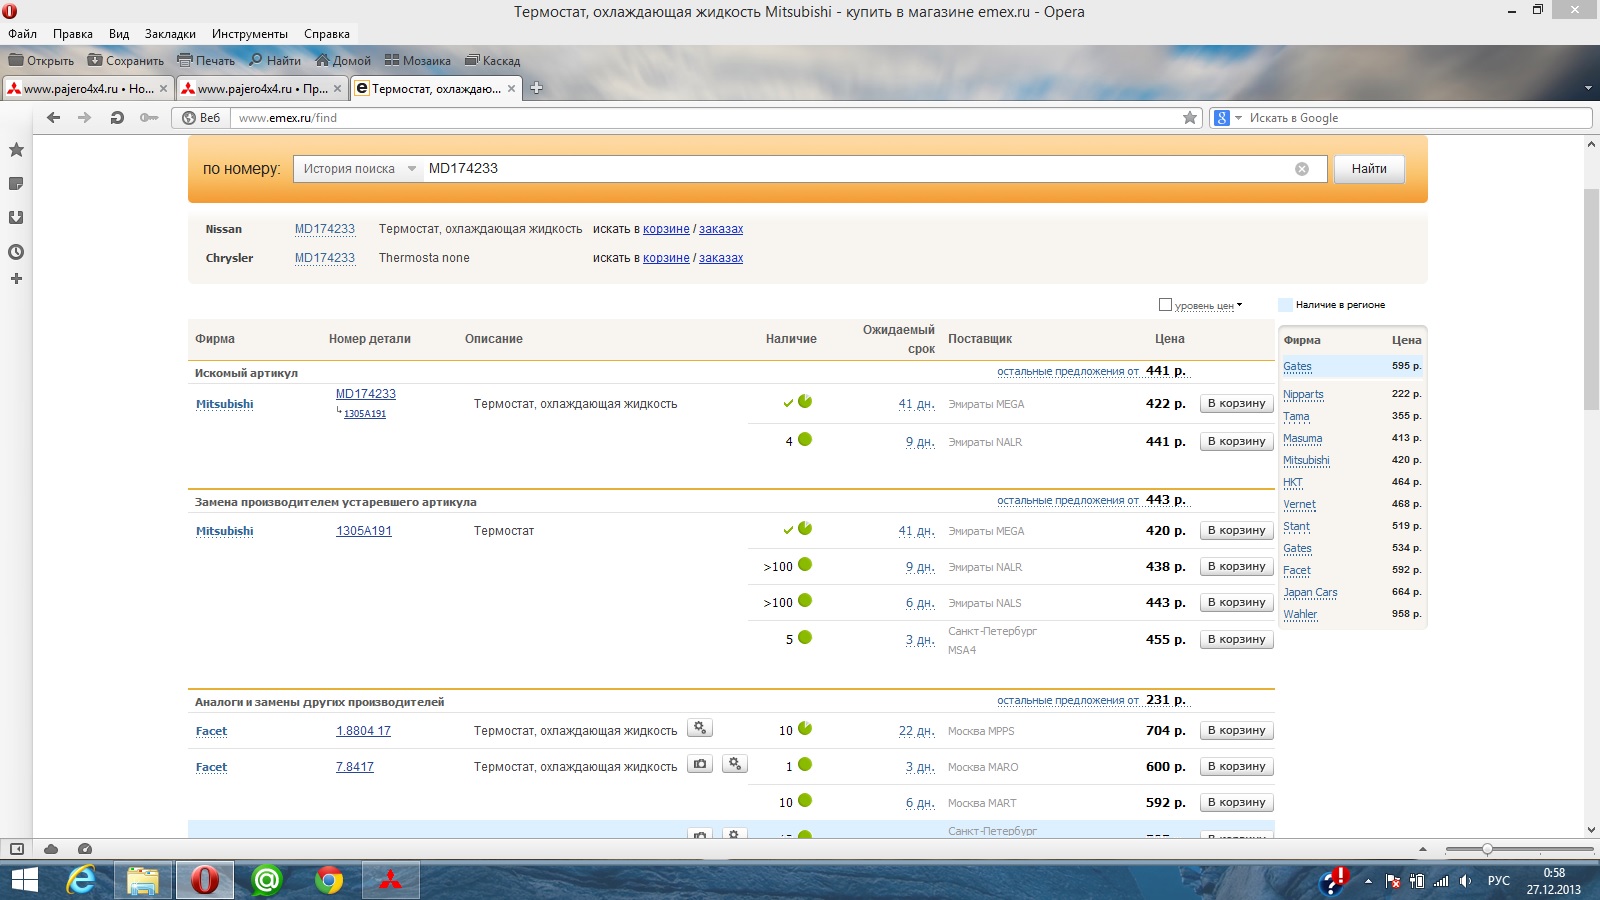Expand the tab list arrow at right of tab bar

[x=1588, y=88]
